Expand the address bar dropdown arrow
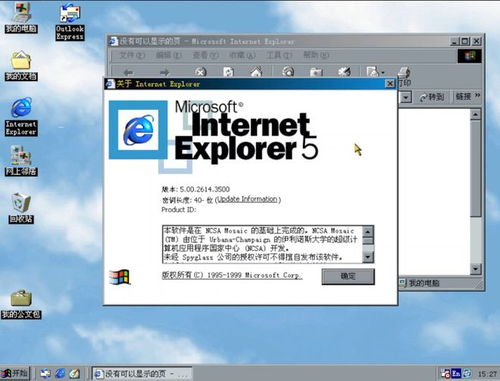Viewport: 500px width, 381px height. [x=406, y=97]
